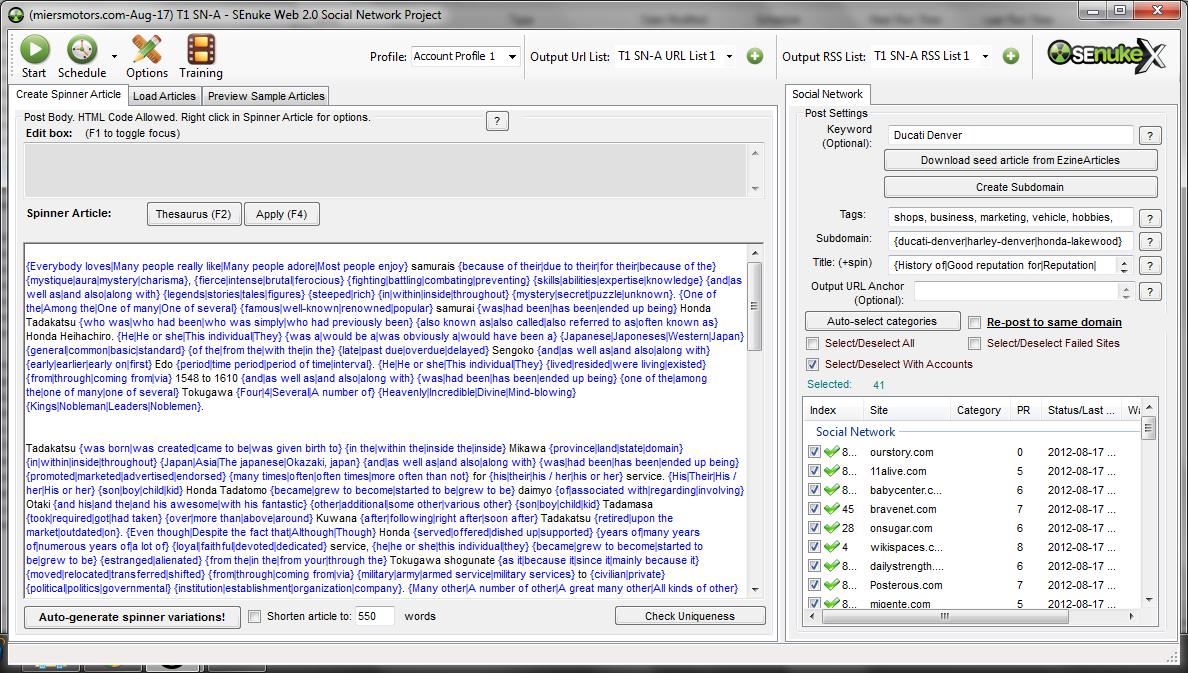Sort by the Index column header
Viewport: 1188px width, 673px height.
pyautogui.click(x=833, y=410)
